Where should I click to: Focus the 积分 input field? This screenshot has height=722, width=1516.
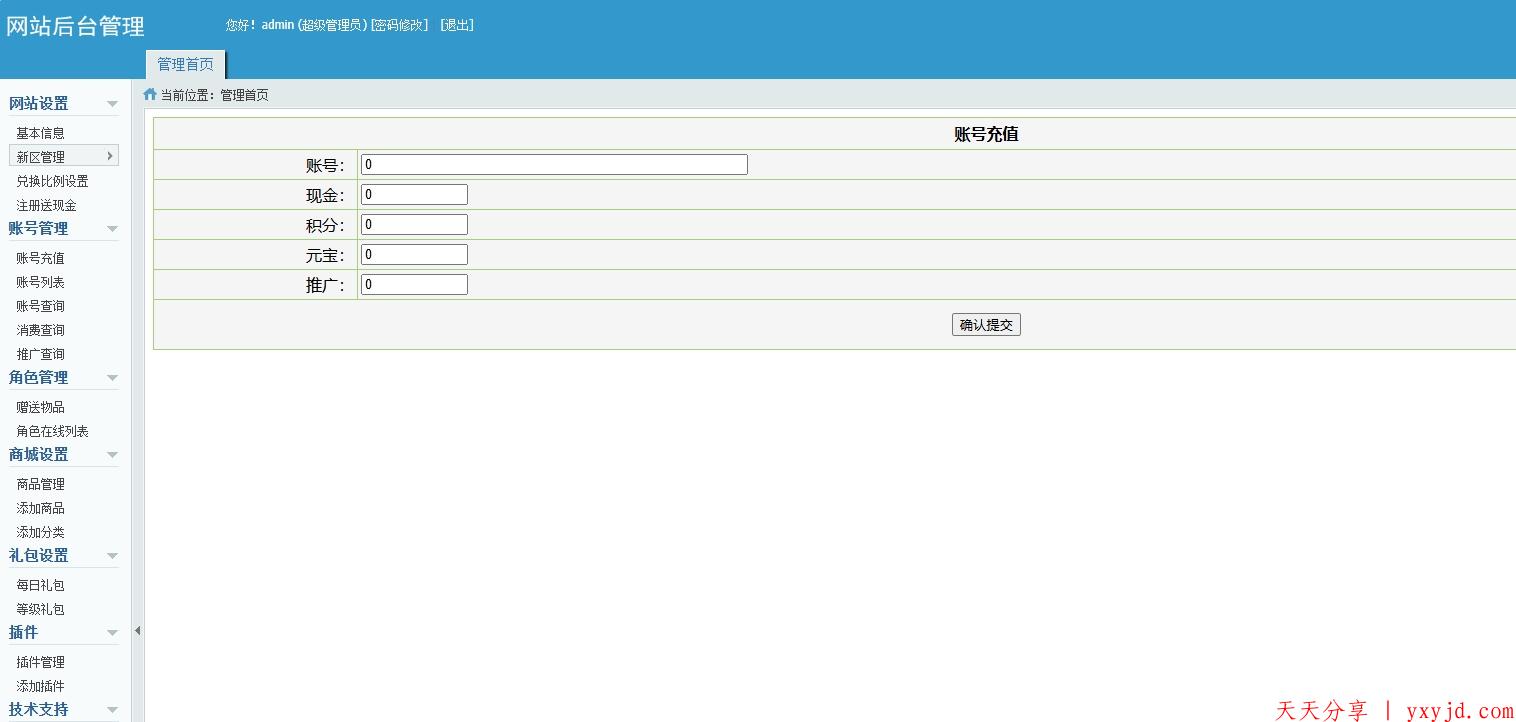(x=414, y=225)
